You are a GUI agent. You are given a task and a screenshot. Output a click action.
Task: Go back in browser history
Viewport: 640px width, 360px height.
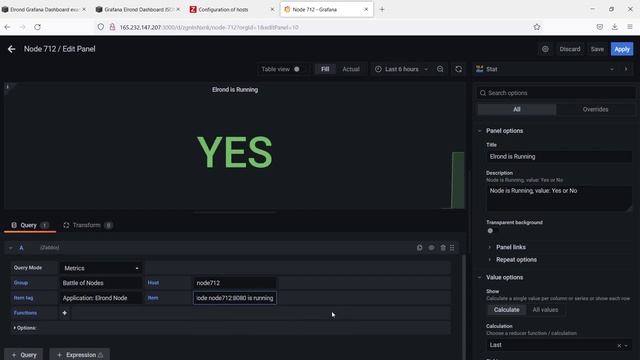point(7,27)
